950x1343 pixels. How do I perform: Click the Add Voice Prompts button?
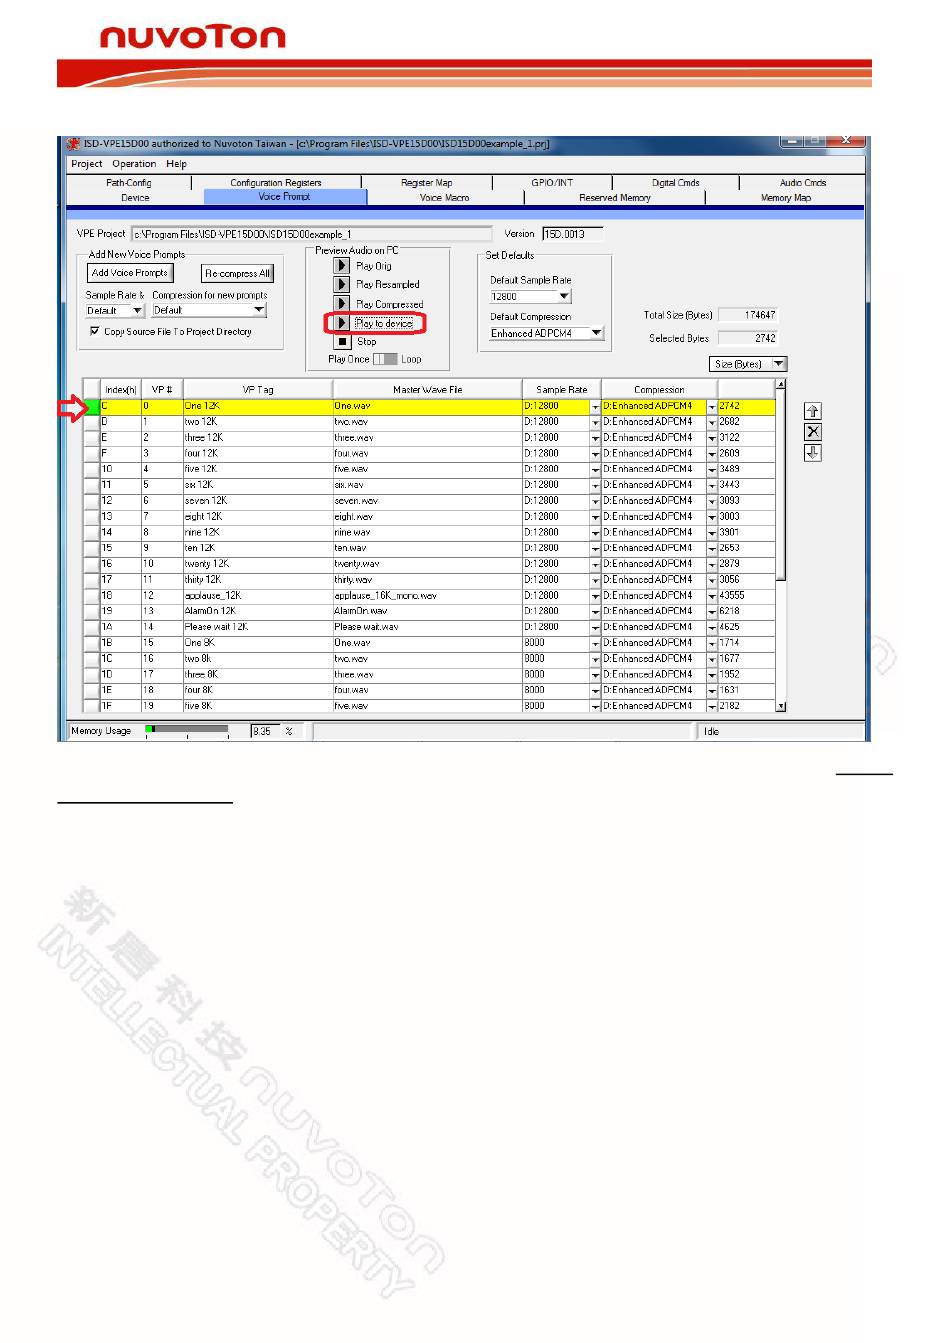point(130,273)
